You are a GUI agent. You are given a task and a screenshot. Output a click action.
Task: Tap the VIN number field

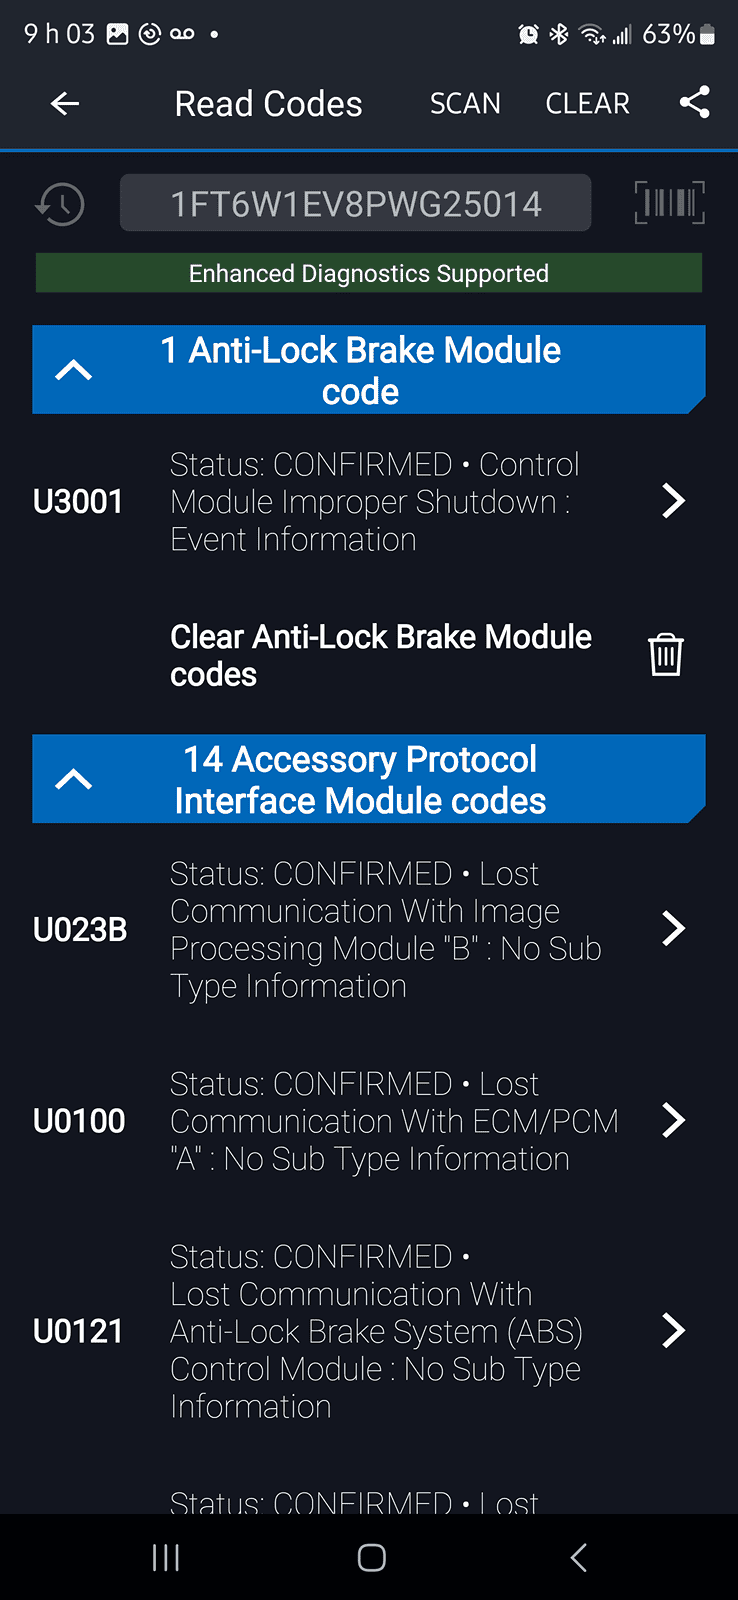[x=355, y=203]
